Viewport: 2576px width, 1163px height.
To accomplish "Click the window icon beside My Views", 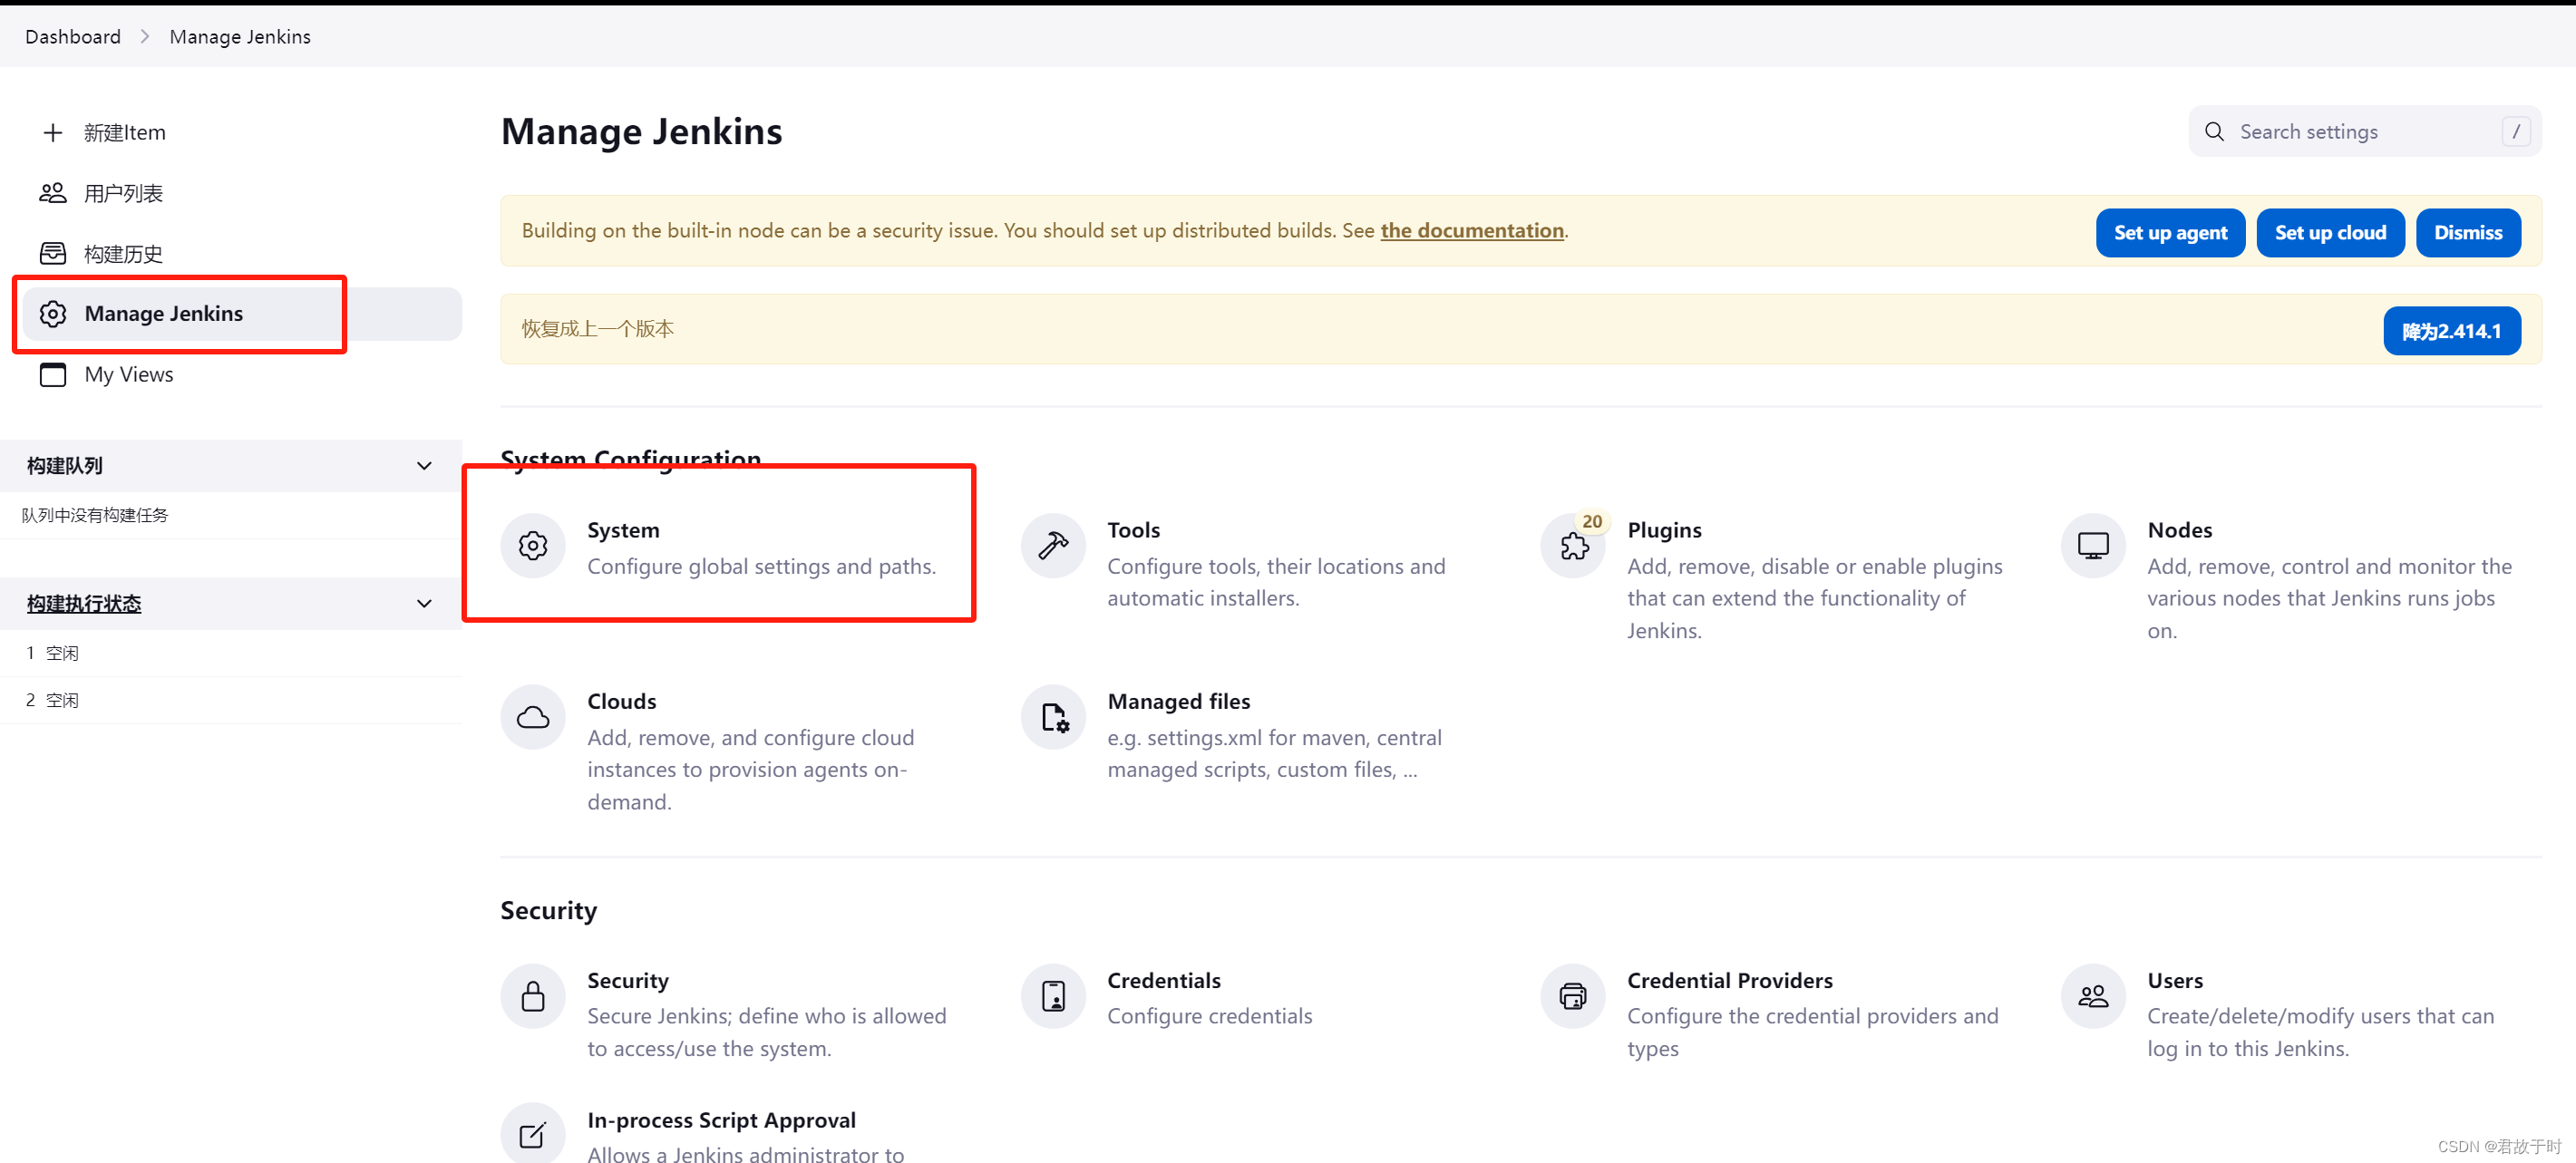I will [x=53, y=375].
